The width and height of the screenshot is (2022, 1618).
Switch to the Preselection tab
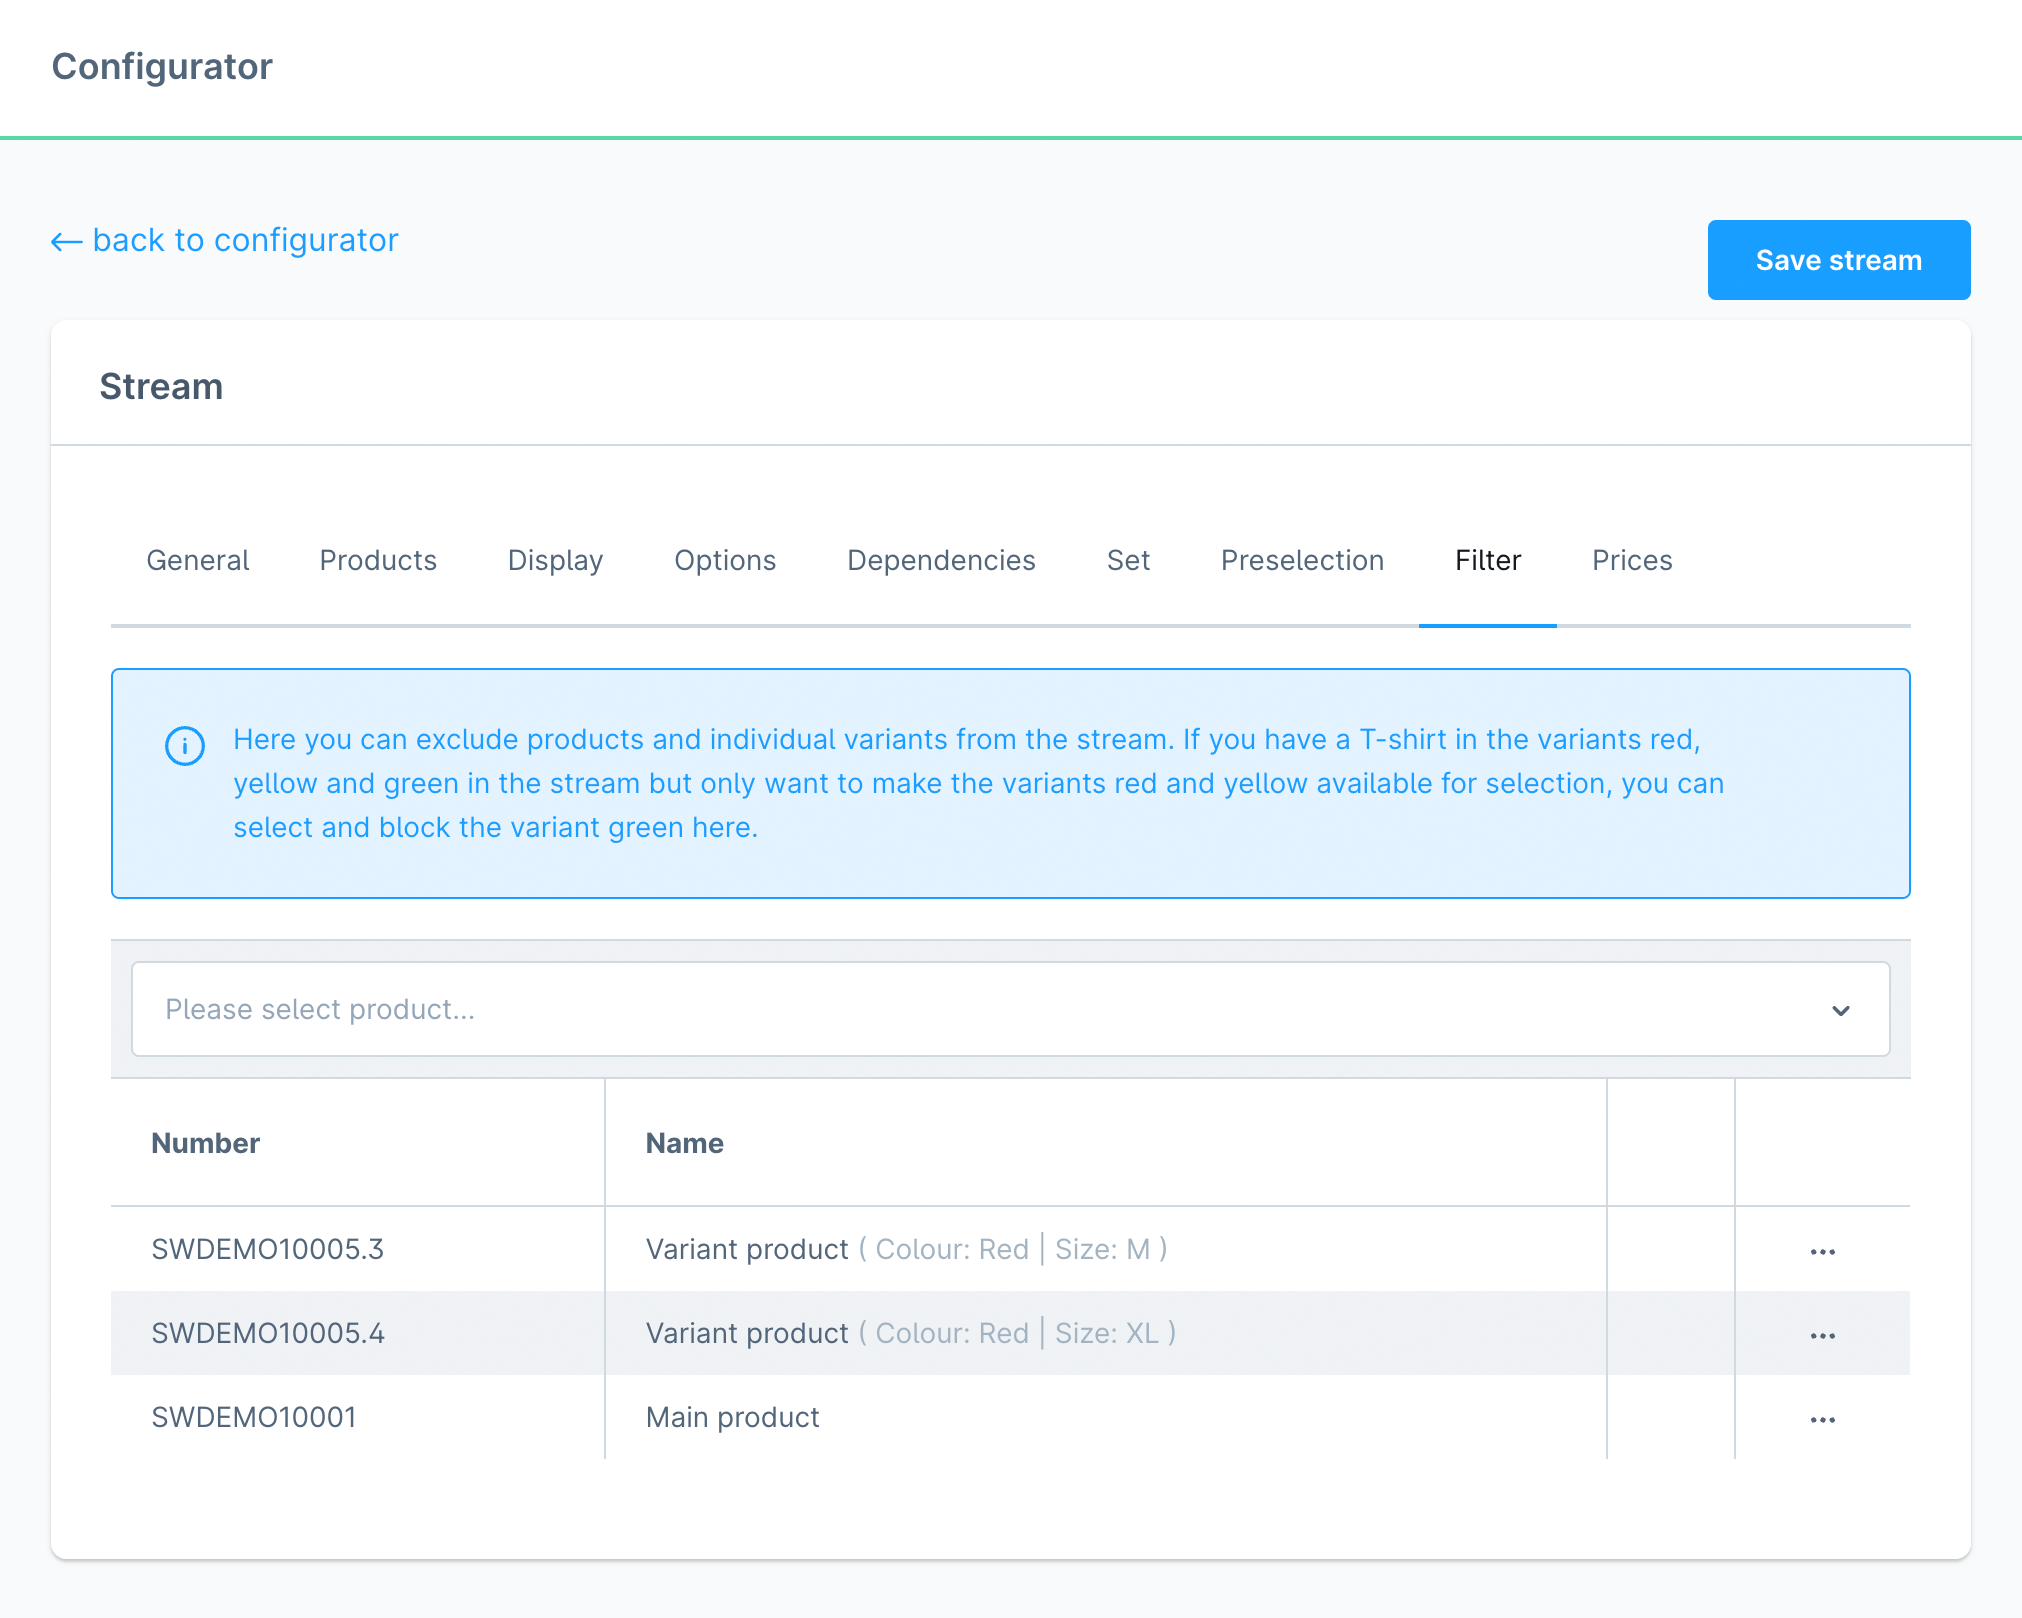pyautogui.click(x=1302, y=560)
